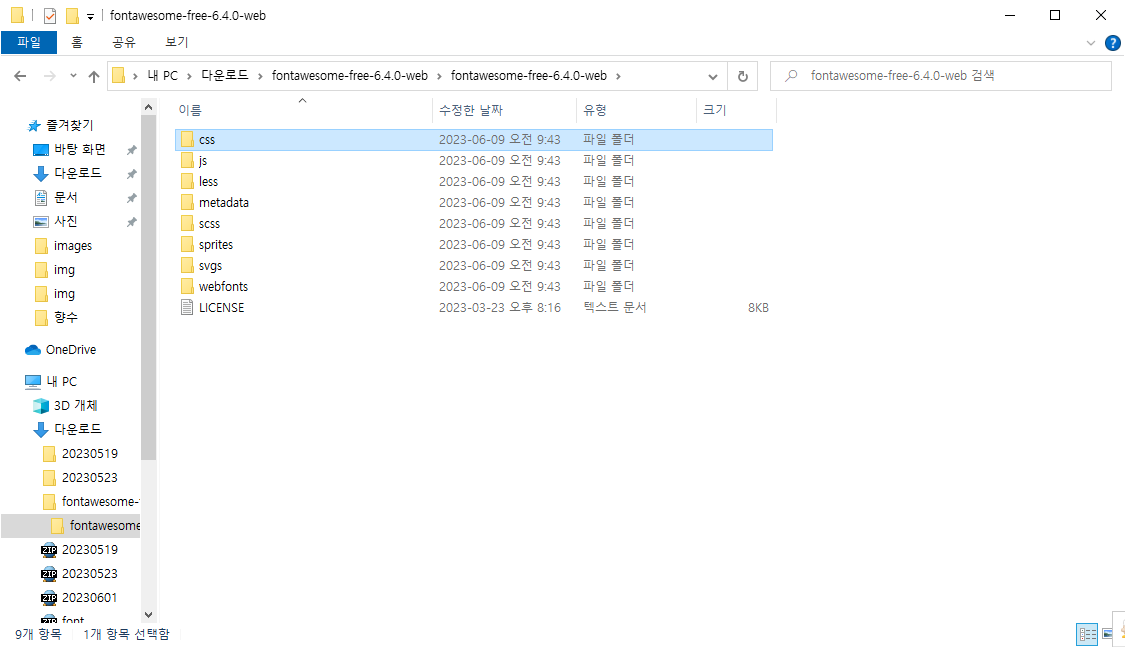This screenshot has height=647, width=1125.
Task: Select the svgs folder icon
Action: [x=187, y=265]
